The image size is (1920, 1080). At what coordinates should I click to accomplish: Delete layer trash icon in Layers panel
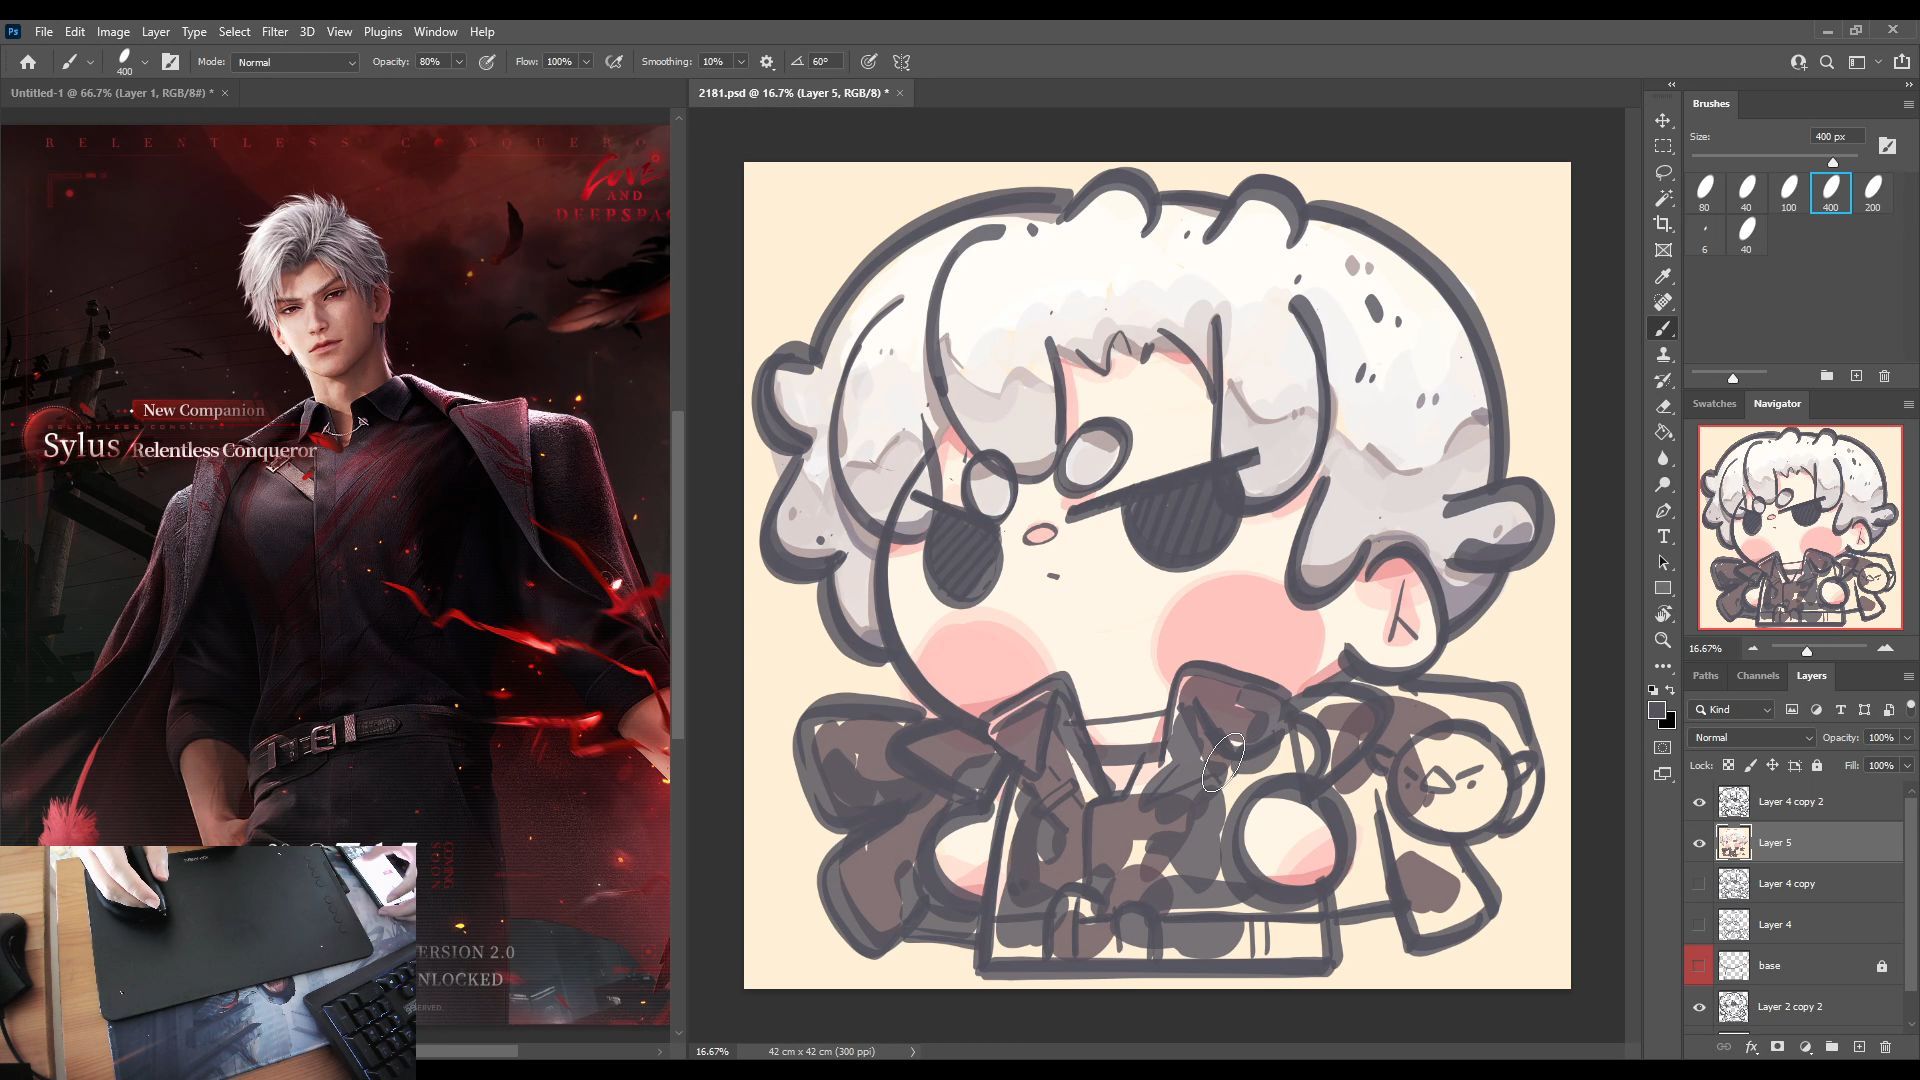point(1886,1047)
